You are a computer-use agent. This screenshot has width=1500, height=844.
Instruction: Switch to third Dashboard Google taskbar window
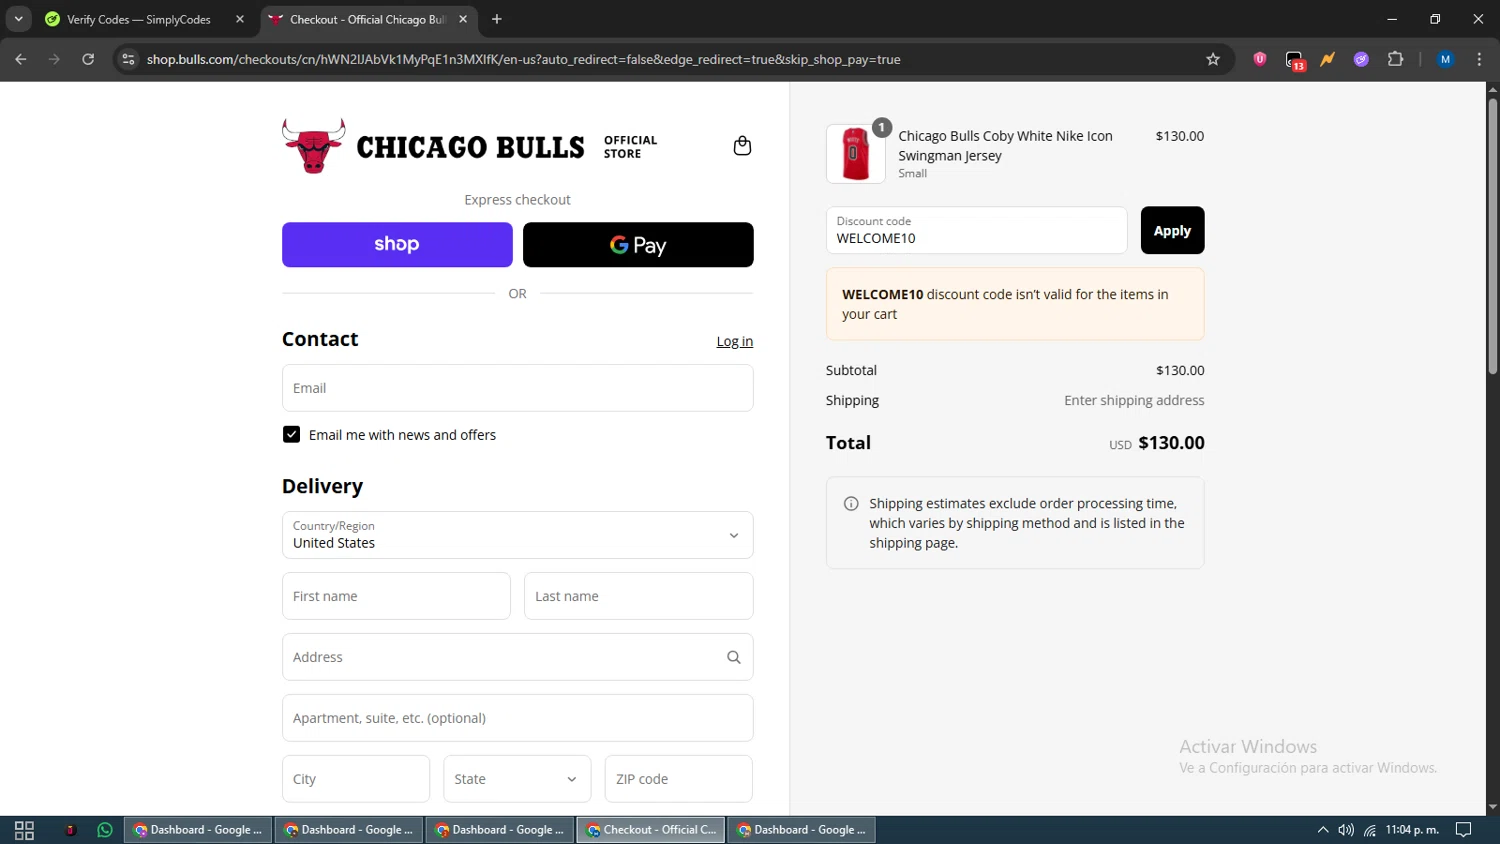pyautogui.click(x=500, y=830)
